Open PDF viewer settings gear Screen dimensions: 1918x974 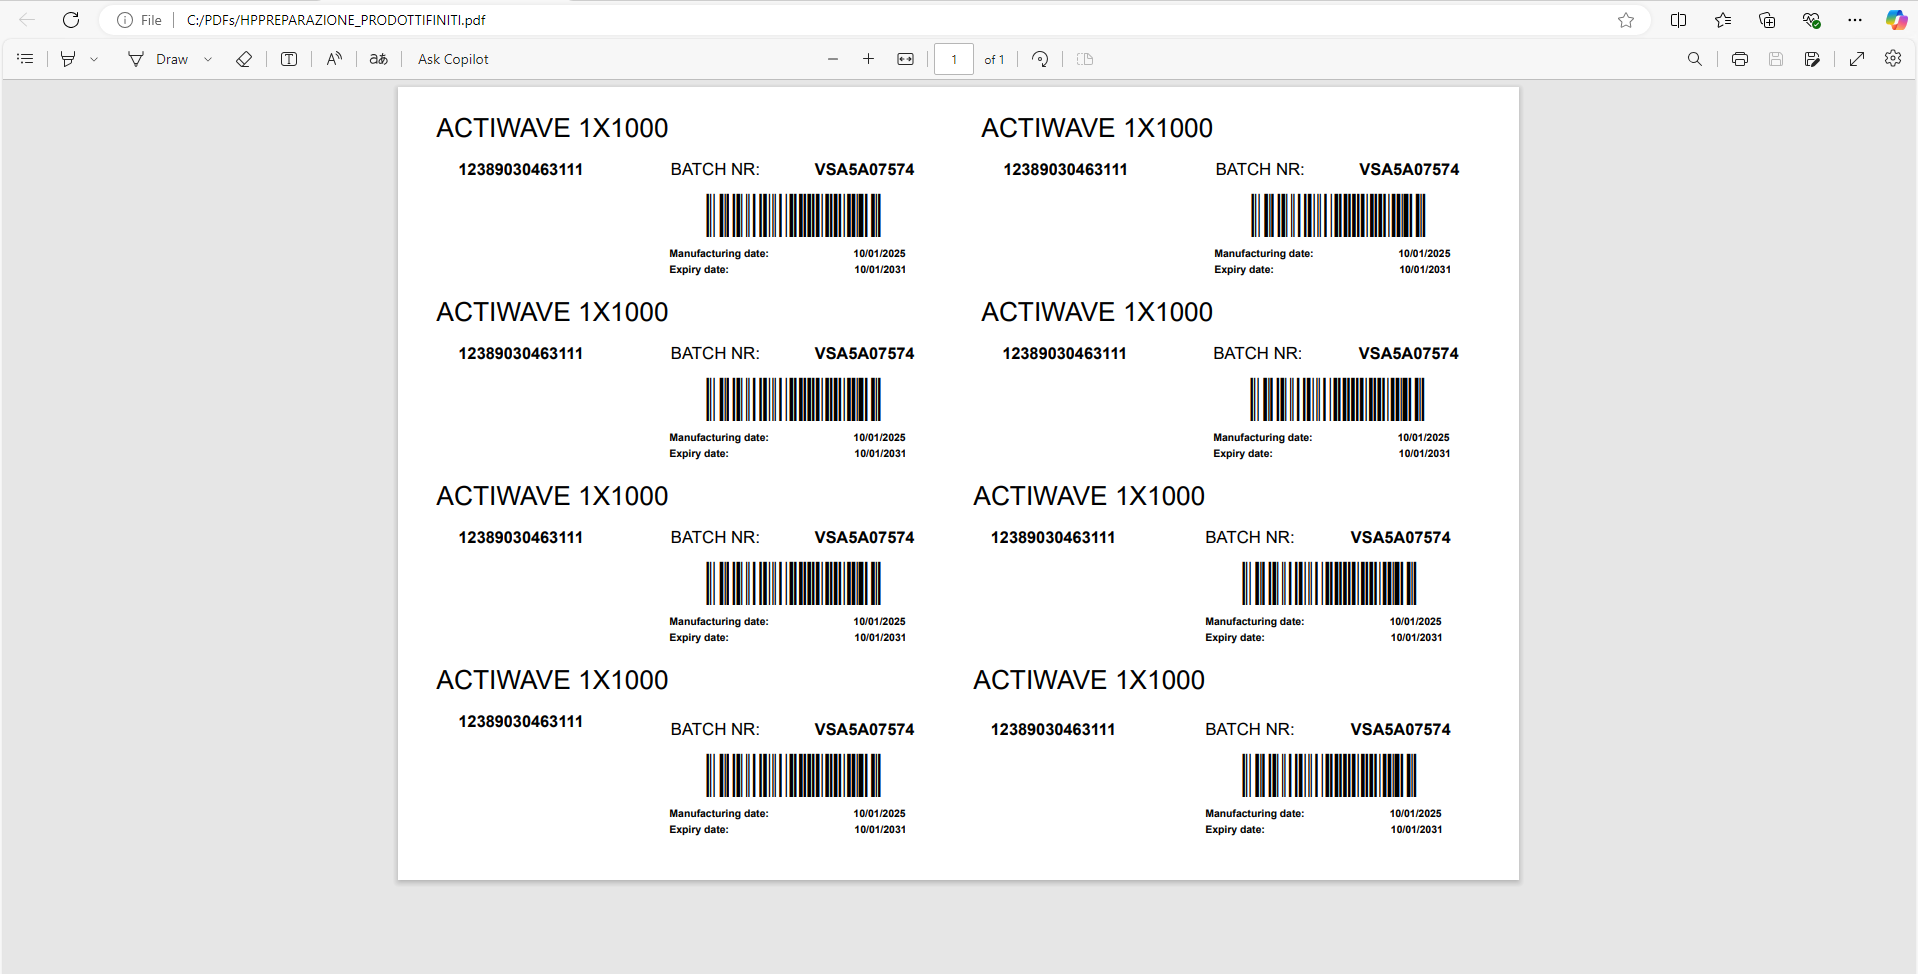(x=1893, y=58)
